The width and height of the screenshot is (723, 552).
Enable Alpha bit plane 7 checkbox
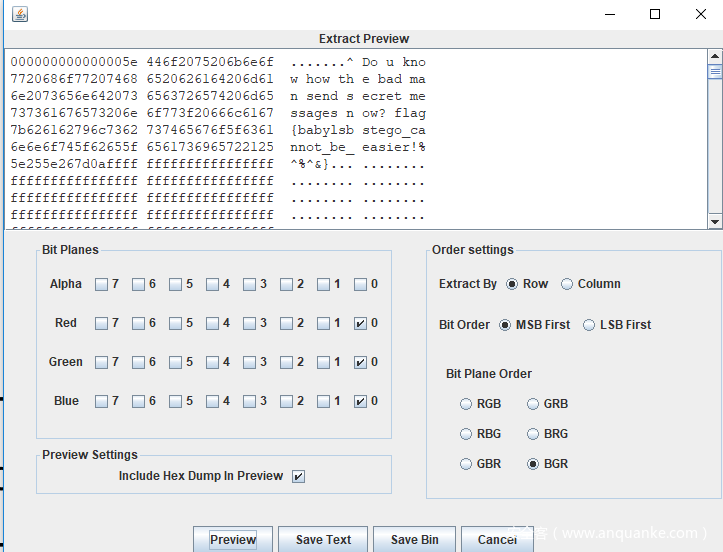[x=102, y=284]
